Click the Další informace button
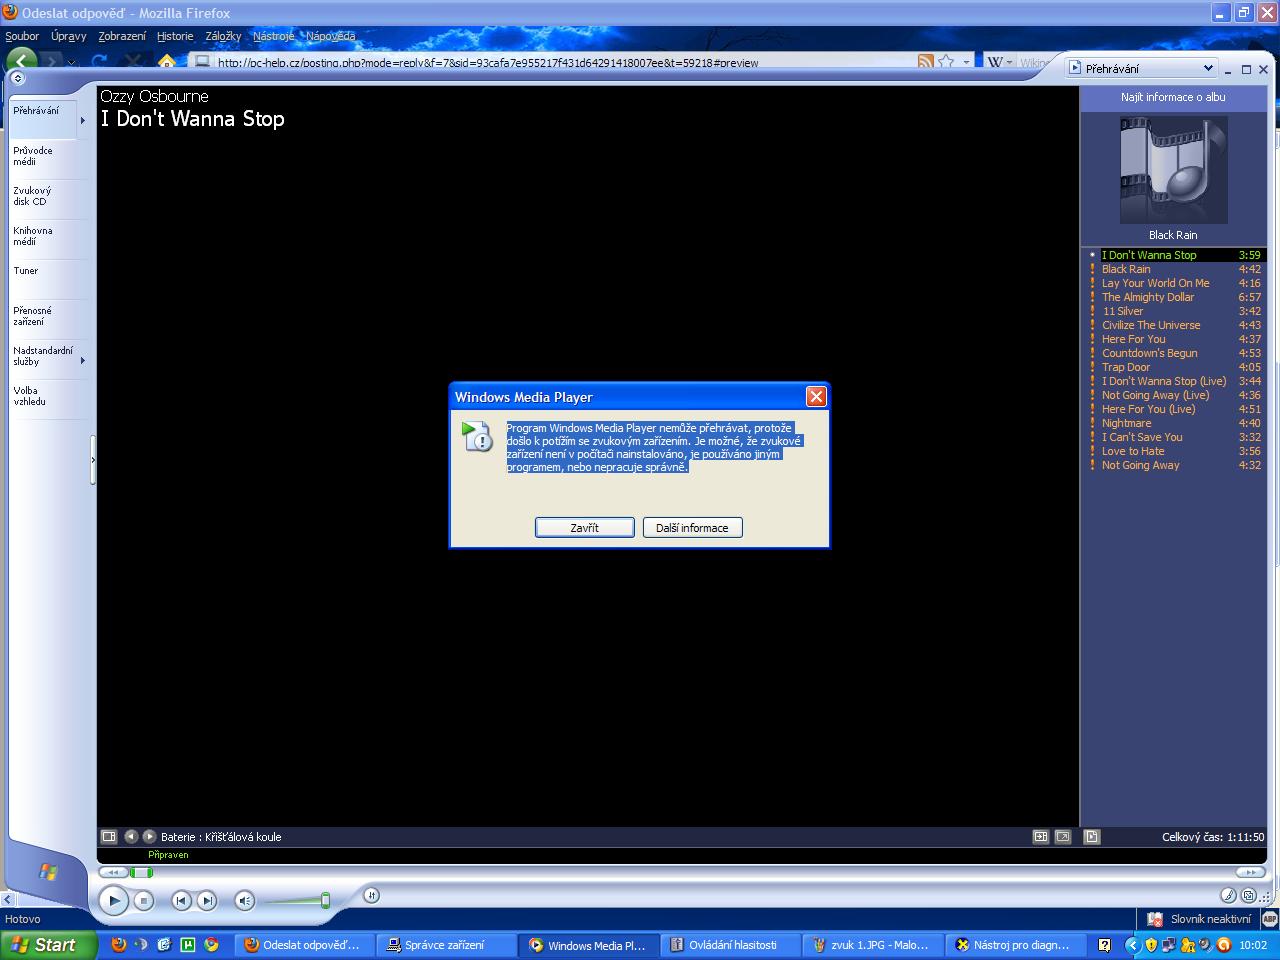This screenshot has width=1280, height=960. click(x=692, y=528)
